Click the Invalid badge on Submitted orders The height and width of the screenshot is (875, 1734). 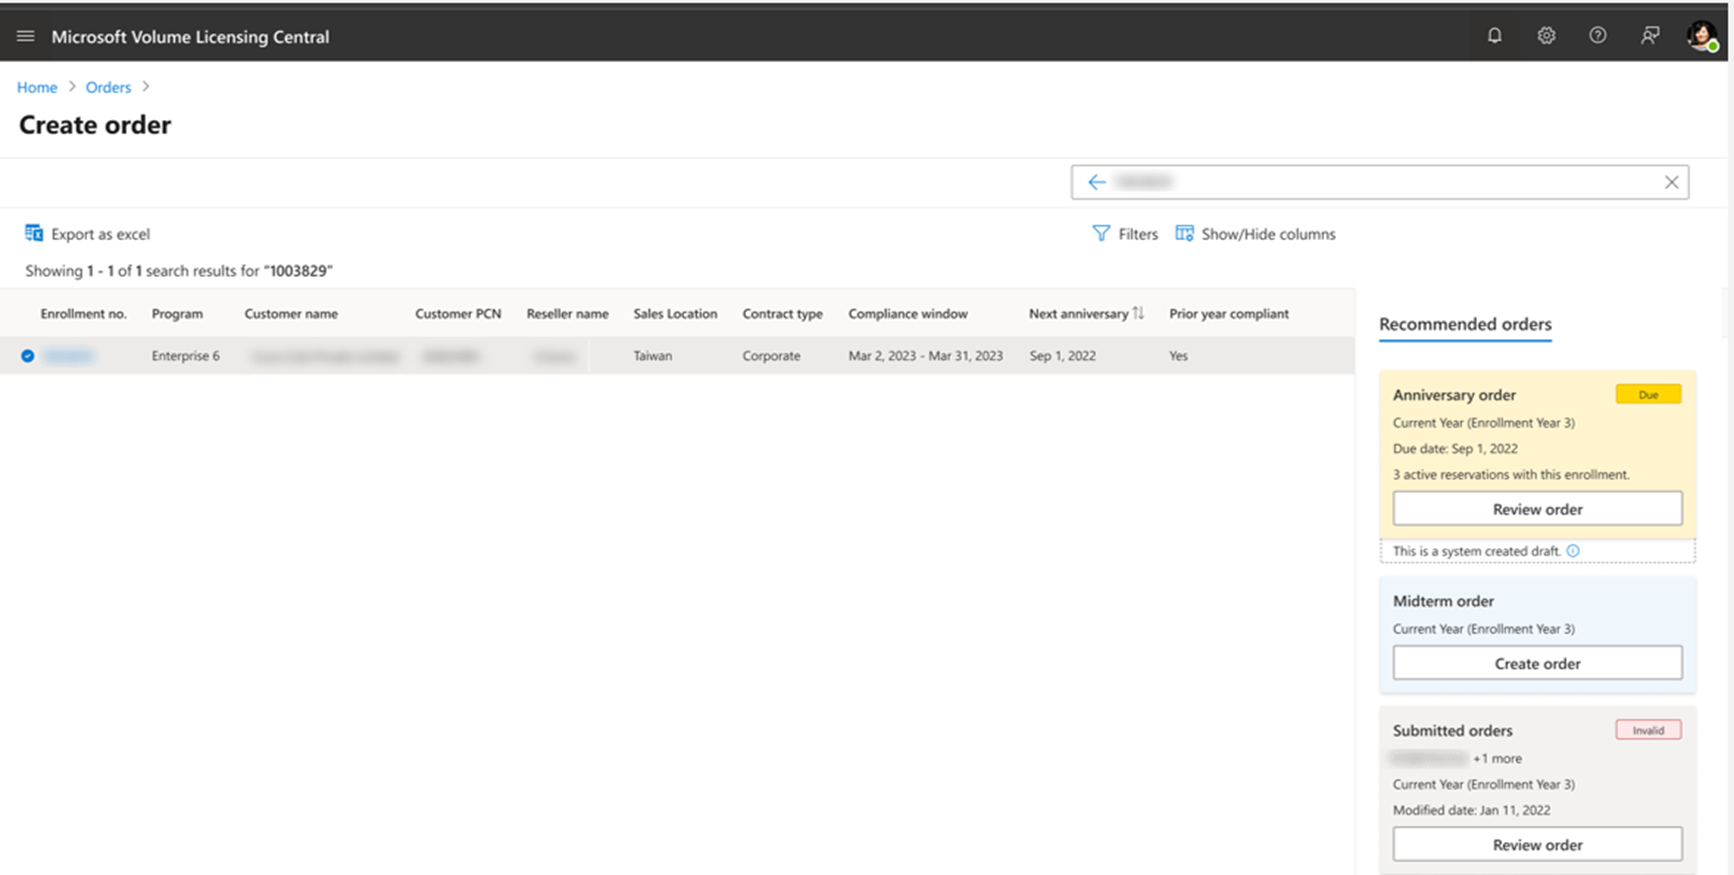tap(1648, 730)
